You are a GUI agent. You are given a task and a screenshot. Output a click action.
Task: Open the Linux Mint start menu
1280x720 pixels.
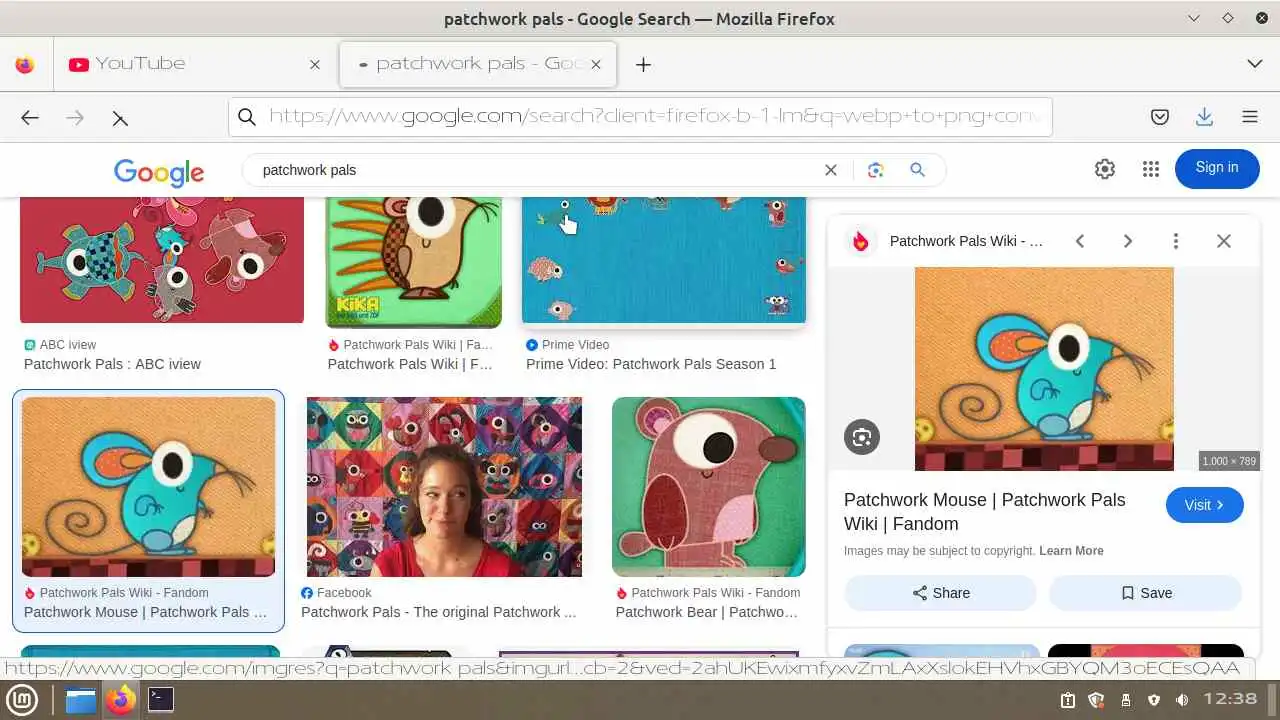[x=22, y=700]
